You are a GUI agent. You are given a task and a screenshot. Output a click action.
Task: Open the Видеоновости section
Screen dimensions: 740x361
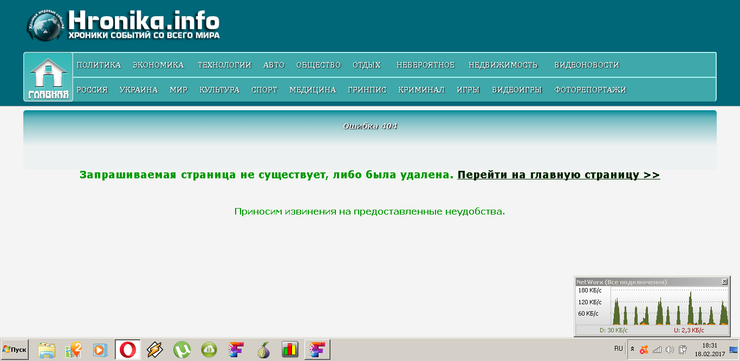click(x=587, y=65)
